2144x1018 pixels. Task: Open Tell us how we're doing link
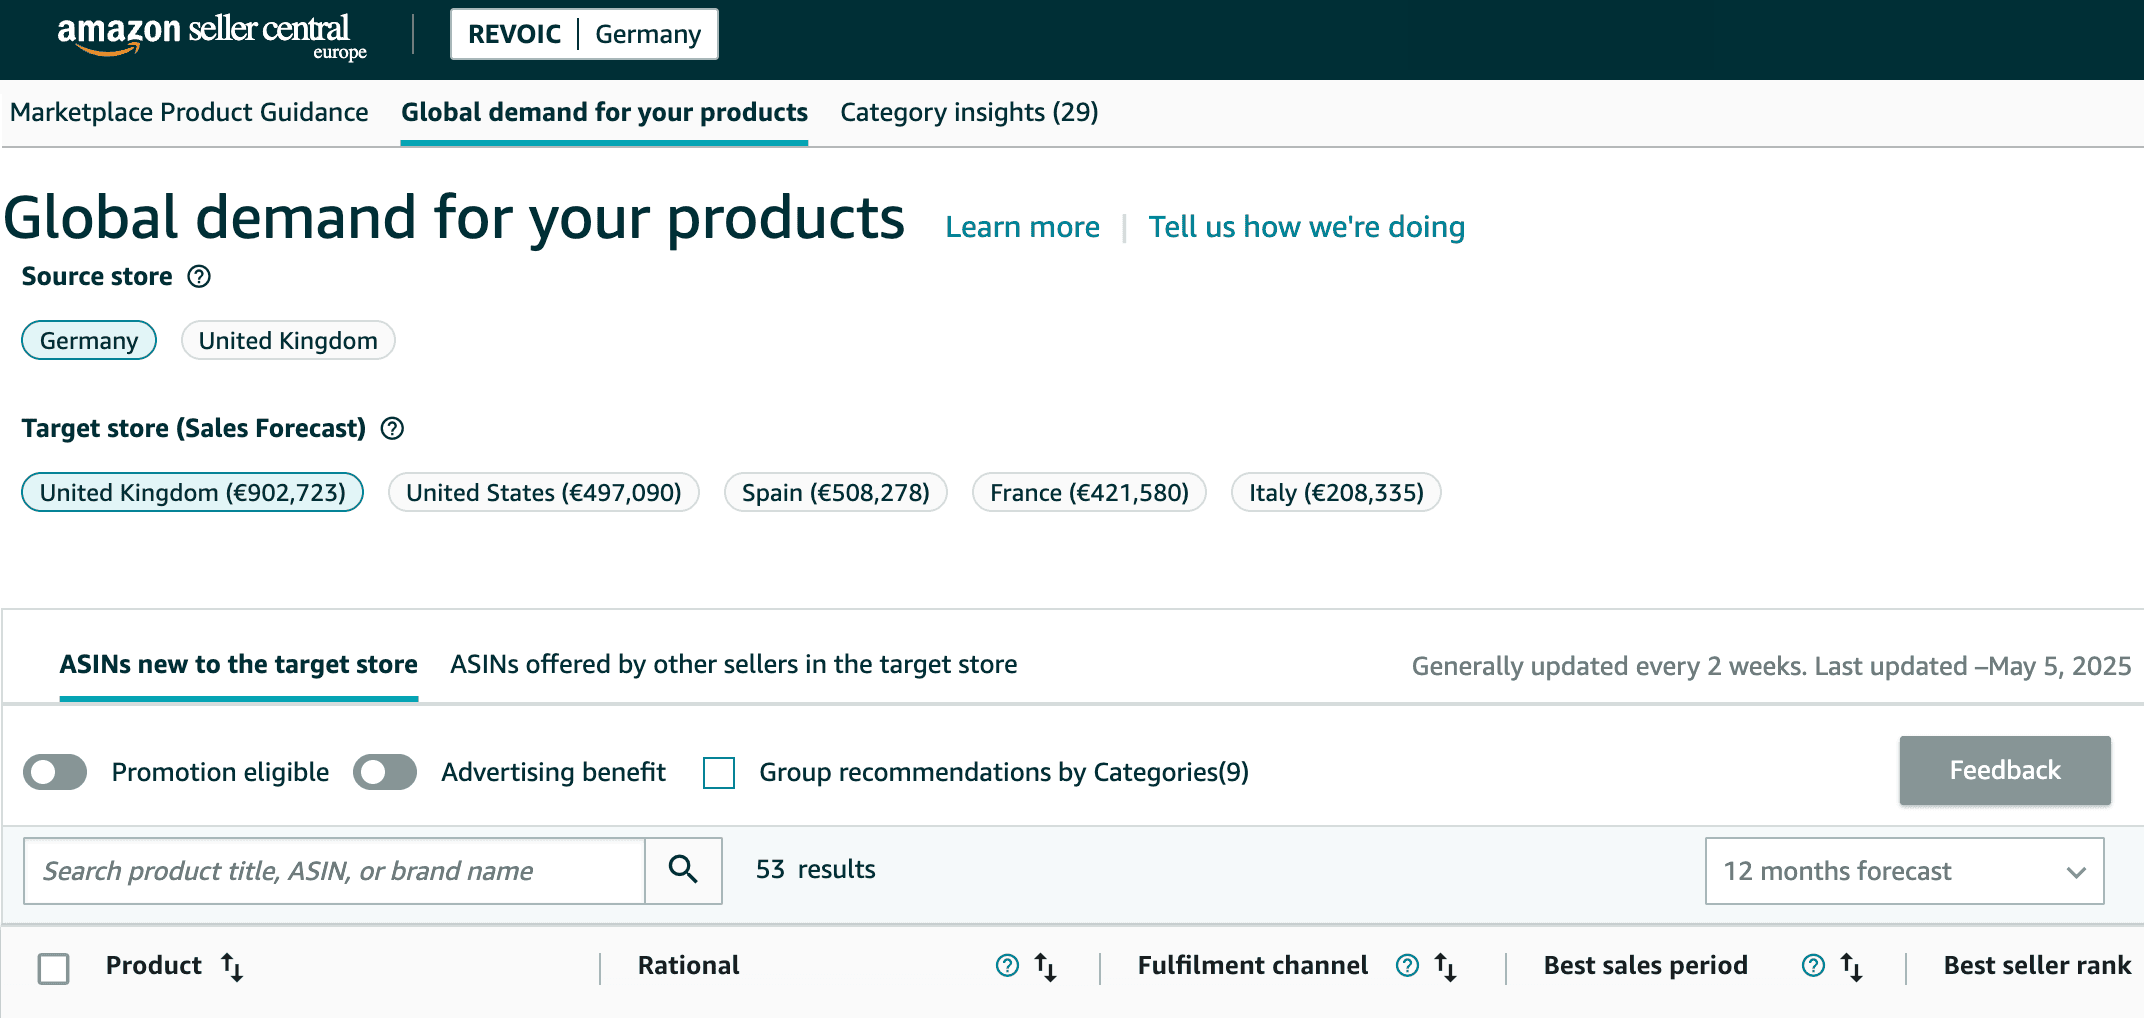[x=1306, y=227]
